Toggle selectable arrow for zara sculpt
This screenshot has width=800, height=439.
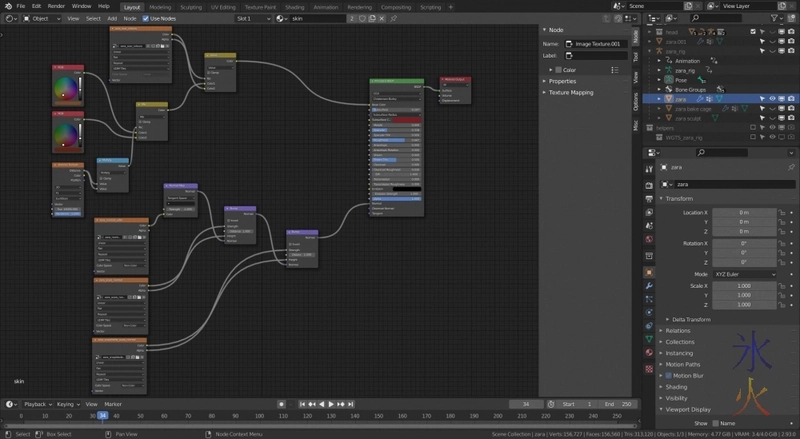762,118
